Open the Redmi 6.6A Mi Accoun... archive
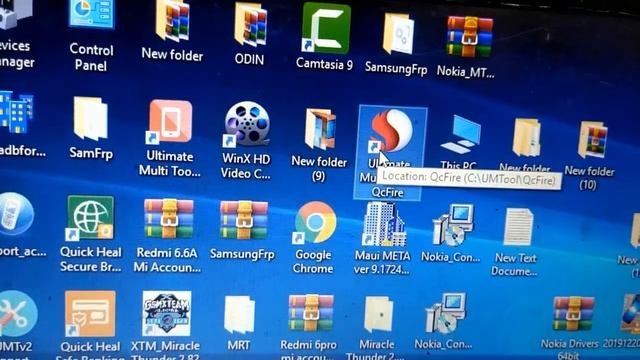Screen dimensions: 640x360 167,236
